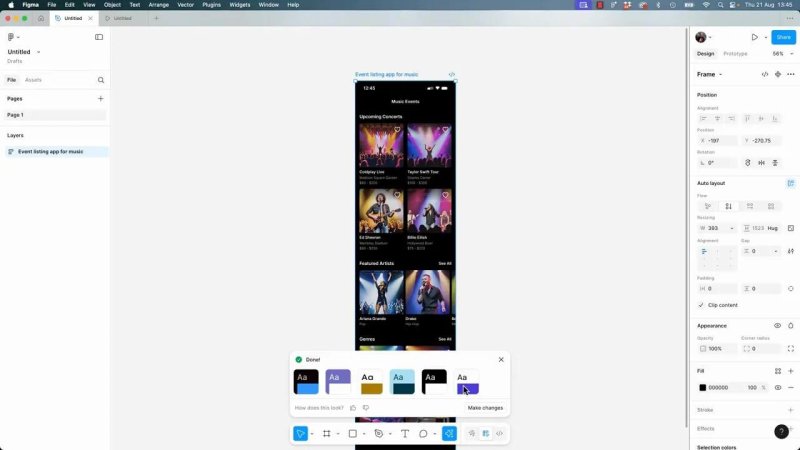
Task: Open the Vector menu
Action: (x=186, y=5)
